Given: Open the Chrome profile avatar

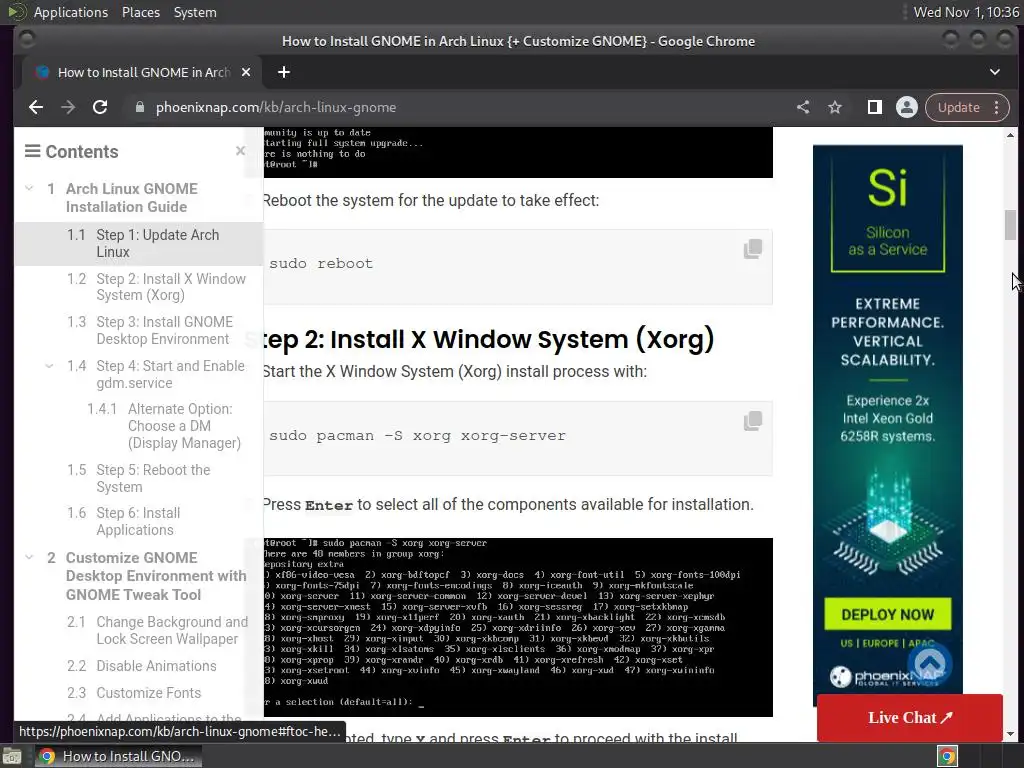Looking at the screenshot, I should (x=906, y=107).
